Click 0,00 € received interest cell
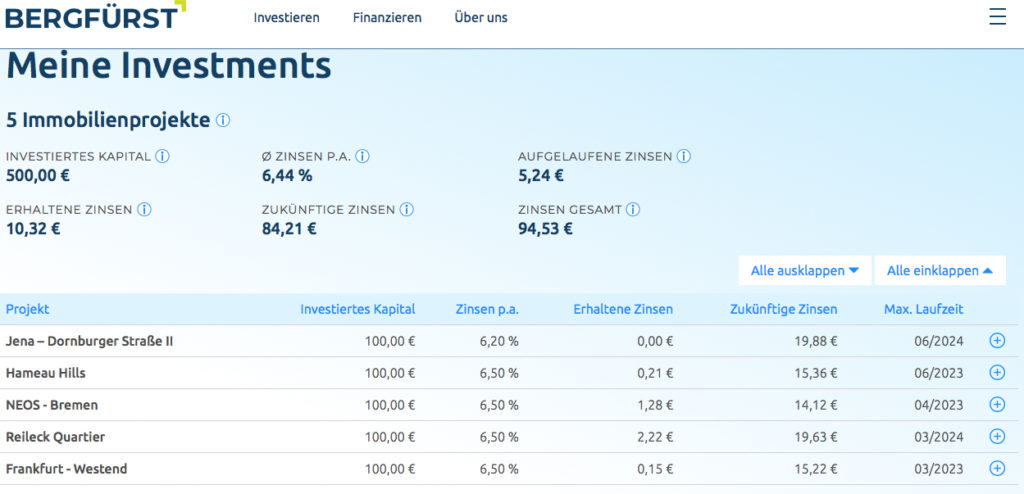The image size is (1024, 494). [x=655, y=341]
